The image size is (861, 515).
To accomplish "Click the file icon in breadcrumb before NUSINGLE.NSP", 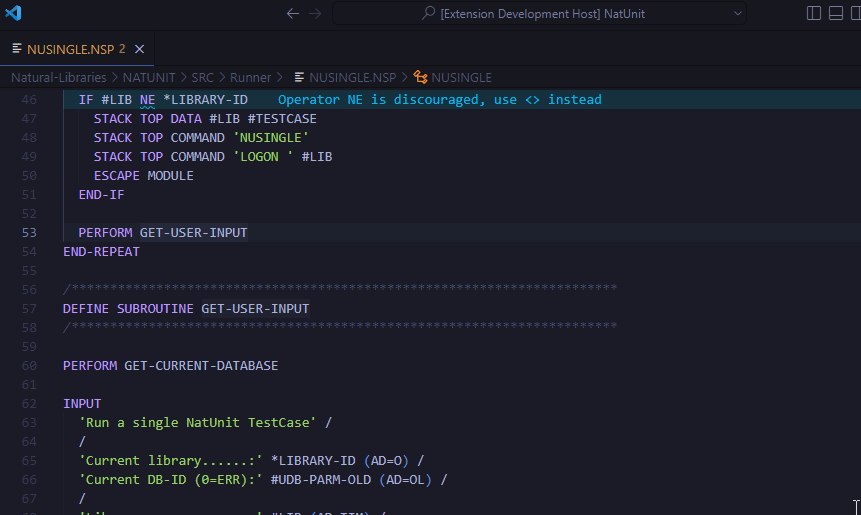I will 299,77.
